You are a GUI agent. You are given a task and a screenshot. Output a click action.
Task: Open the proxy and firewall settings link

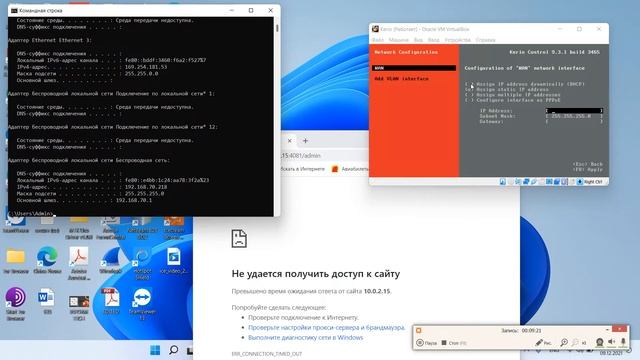point(327,327)
